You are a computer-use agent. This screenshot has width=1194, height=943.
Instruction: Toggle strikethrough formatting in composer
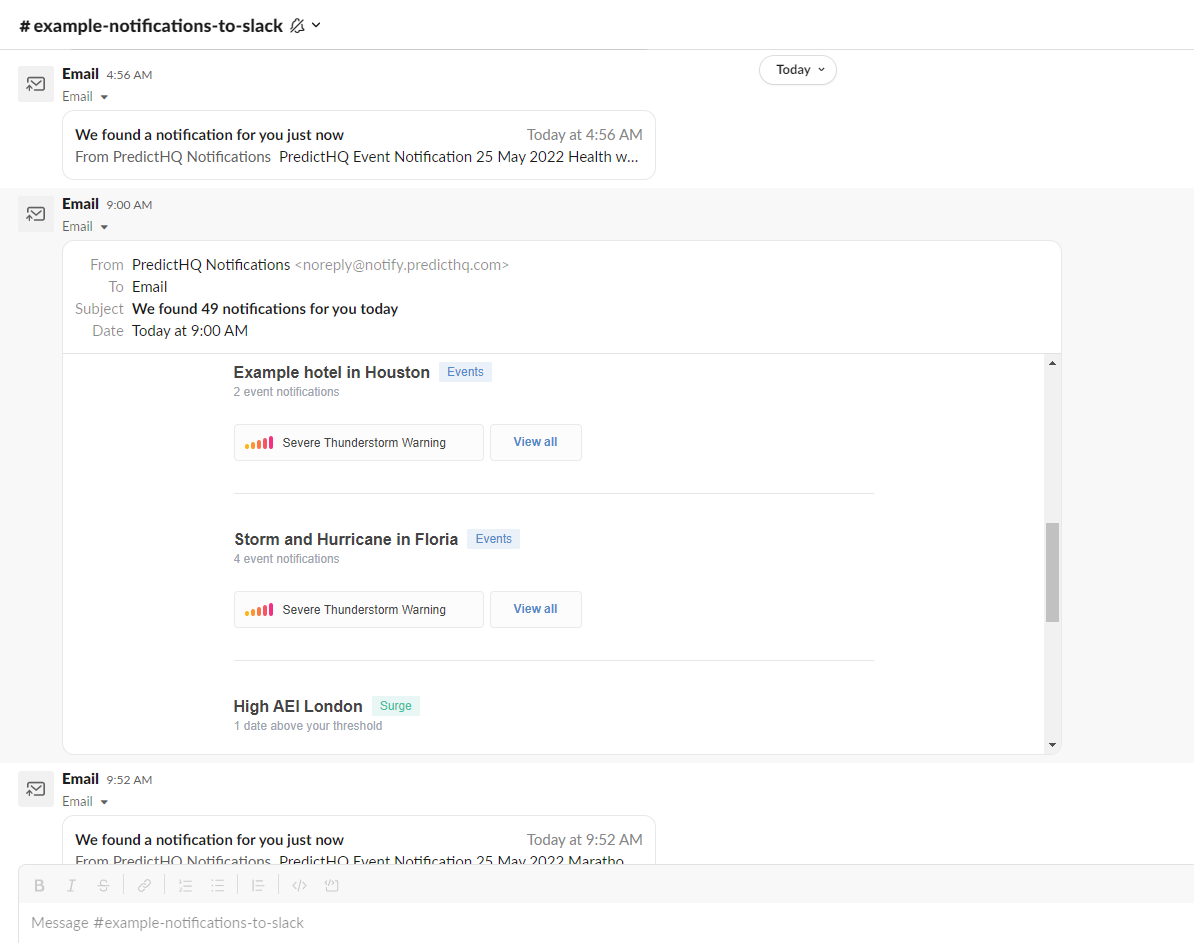104,885
